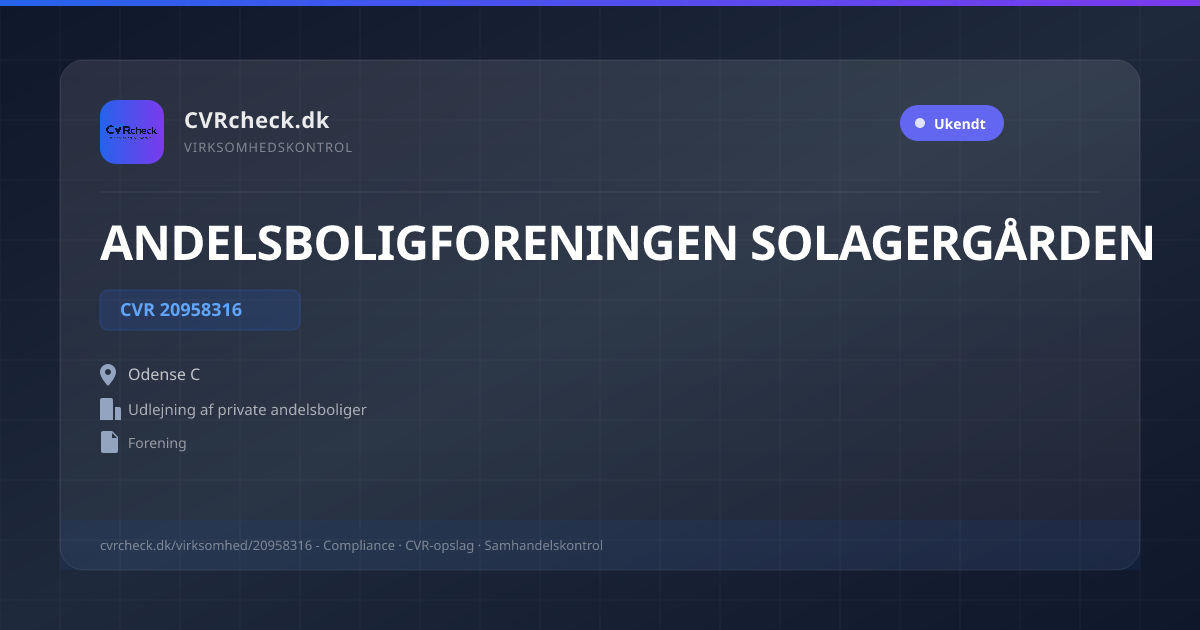Click the document icon beside Forening
Screen dimensions: 1200x630
pos(109,442)
